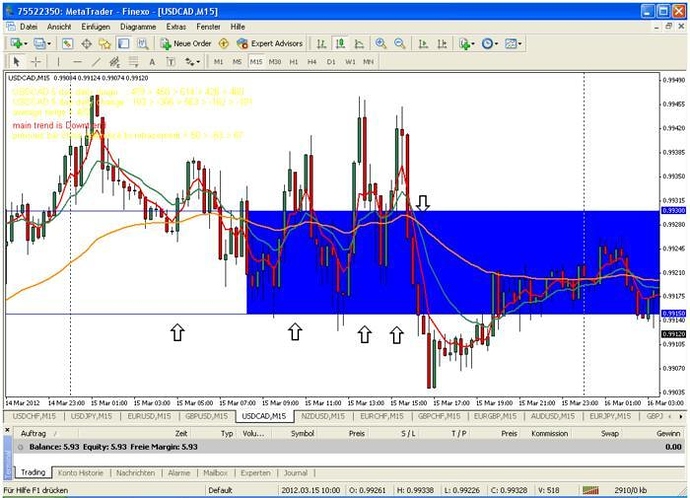The width and height of the screenshot is (690, 498).
Task: Switch to line chart type
Action: [359, 44]
